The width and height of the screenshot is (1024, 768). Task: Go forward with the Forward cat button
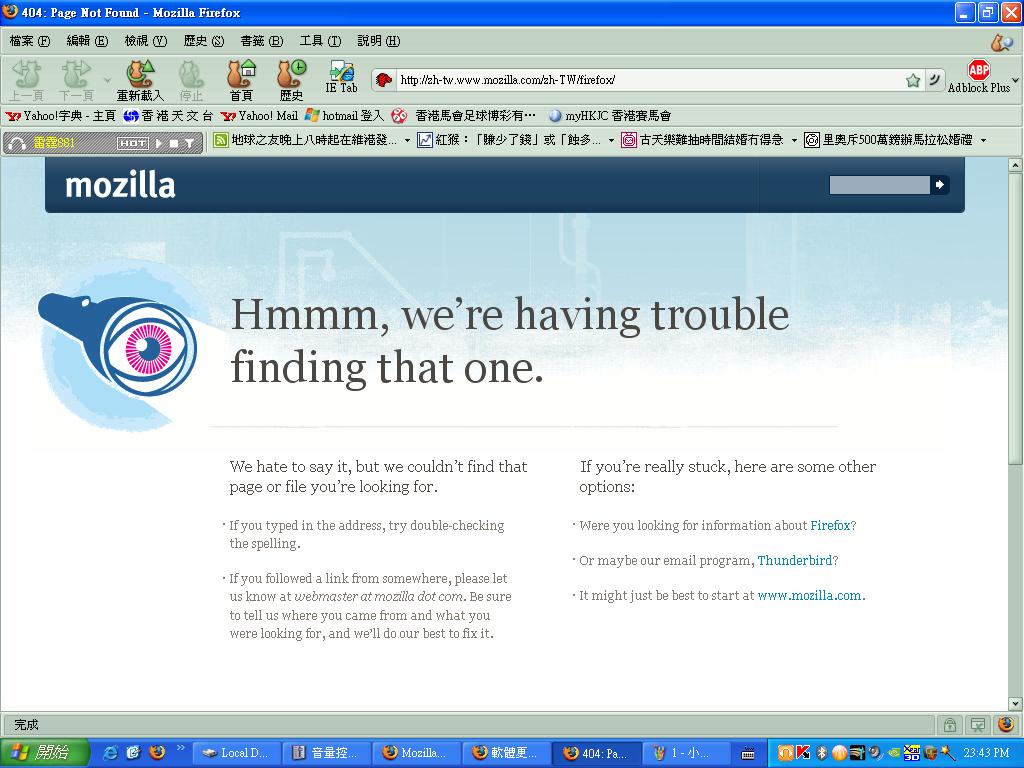click(x=76, y=80)
